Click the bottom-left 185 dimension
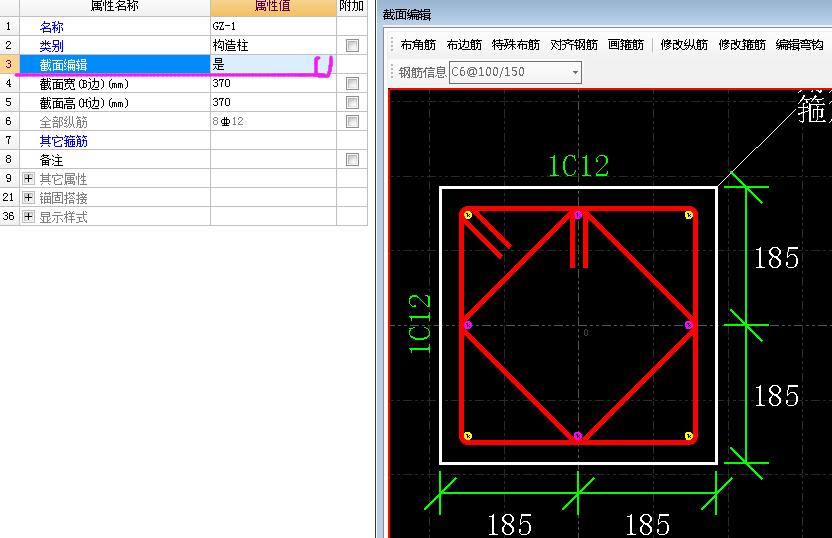 pyautogui.click(x=509, y=525)
